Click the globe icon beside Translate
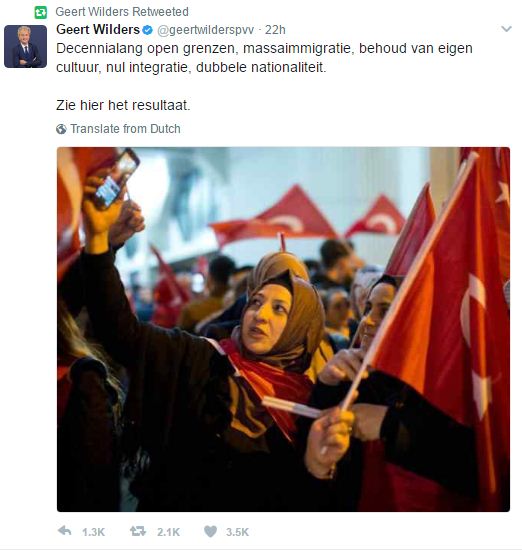Image resolution: width=522 pixels, height=555 pixels. click(x=61, y=129)
